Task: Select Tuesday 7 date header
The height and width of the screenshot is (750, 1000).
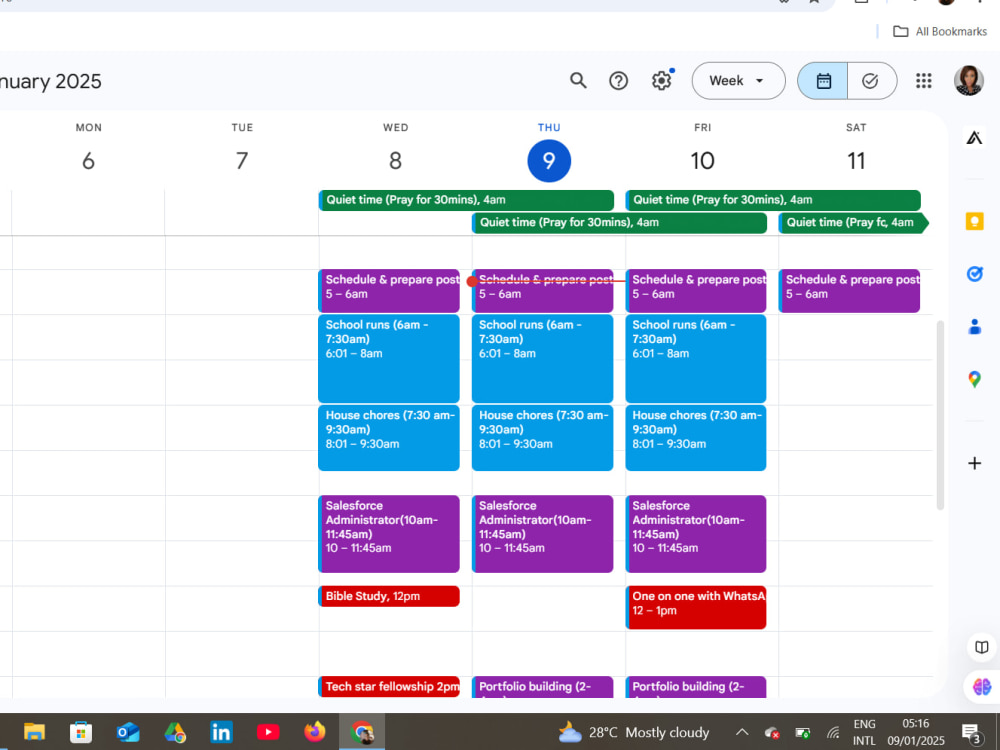Action: coord(242,160)
